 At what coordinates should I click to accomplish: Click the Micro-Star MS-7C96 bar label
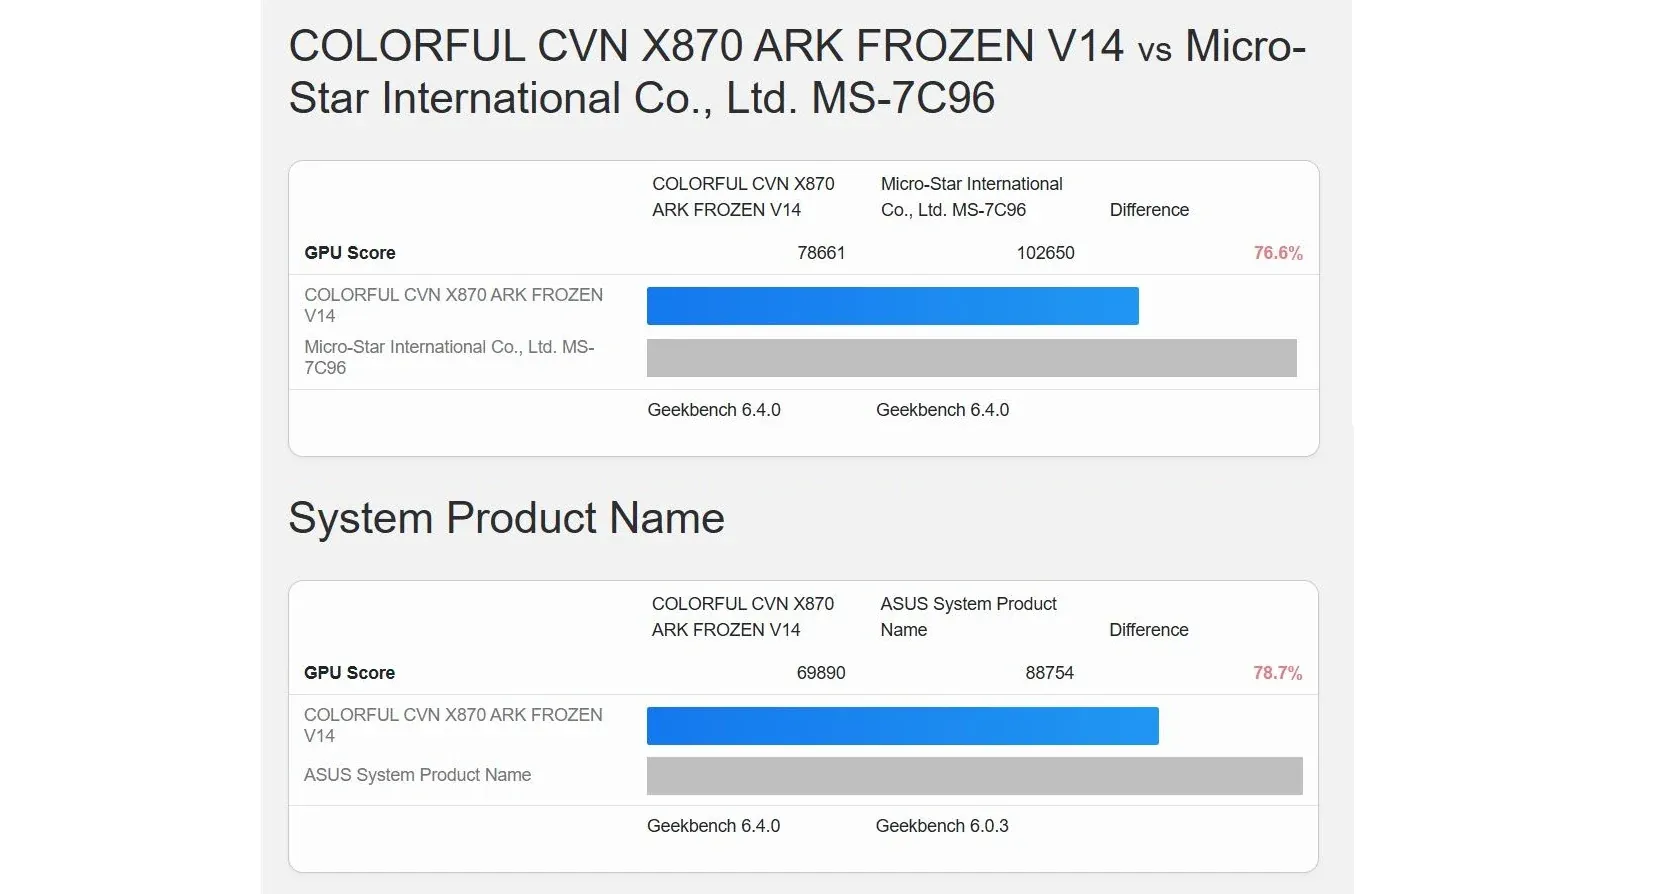450,357
